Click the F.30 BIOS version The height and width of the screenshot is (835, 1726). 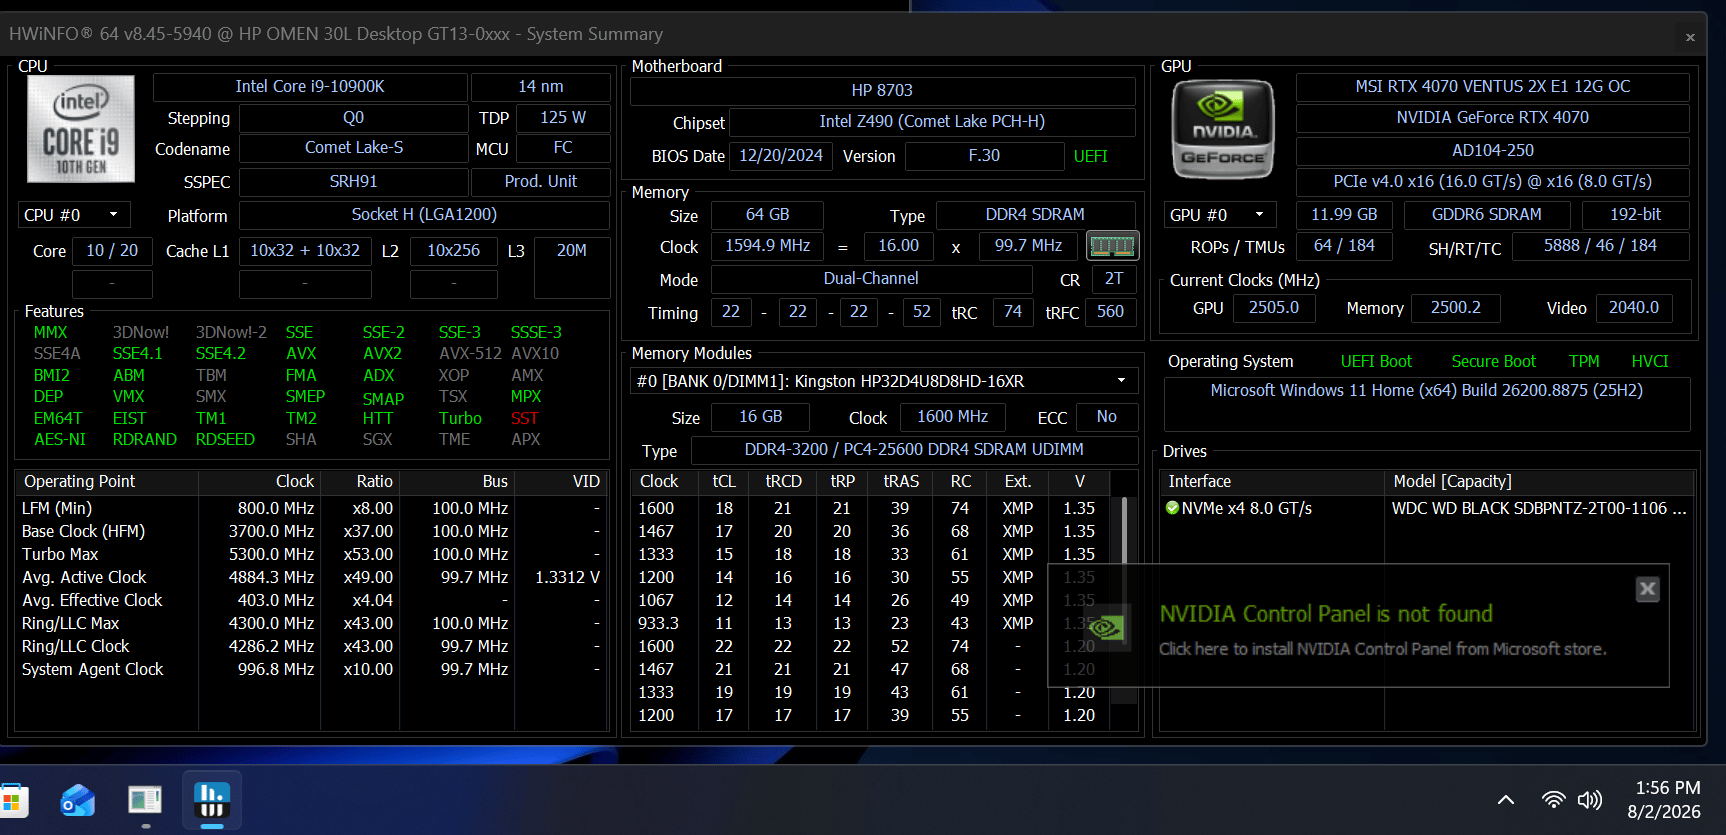pyautogui.click(x=984, y=156)
